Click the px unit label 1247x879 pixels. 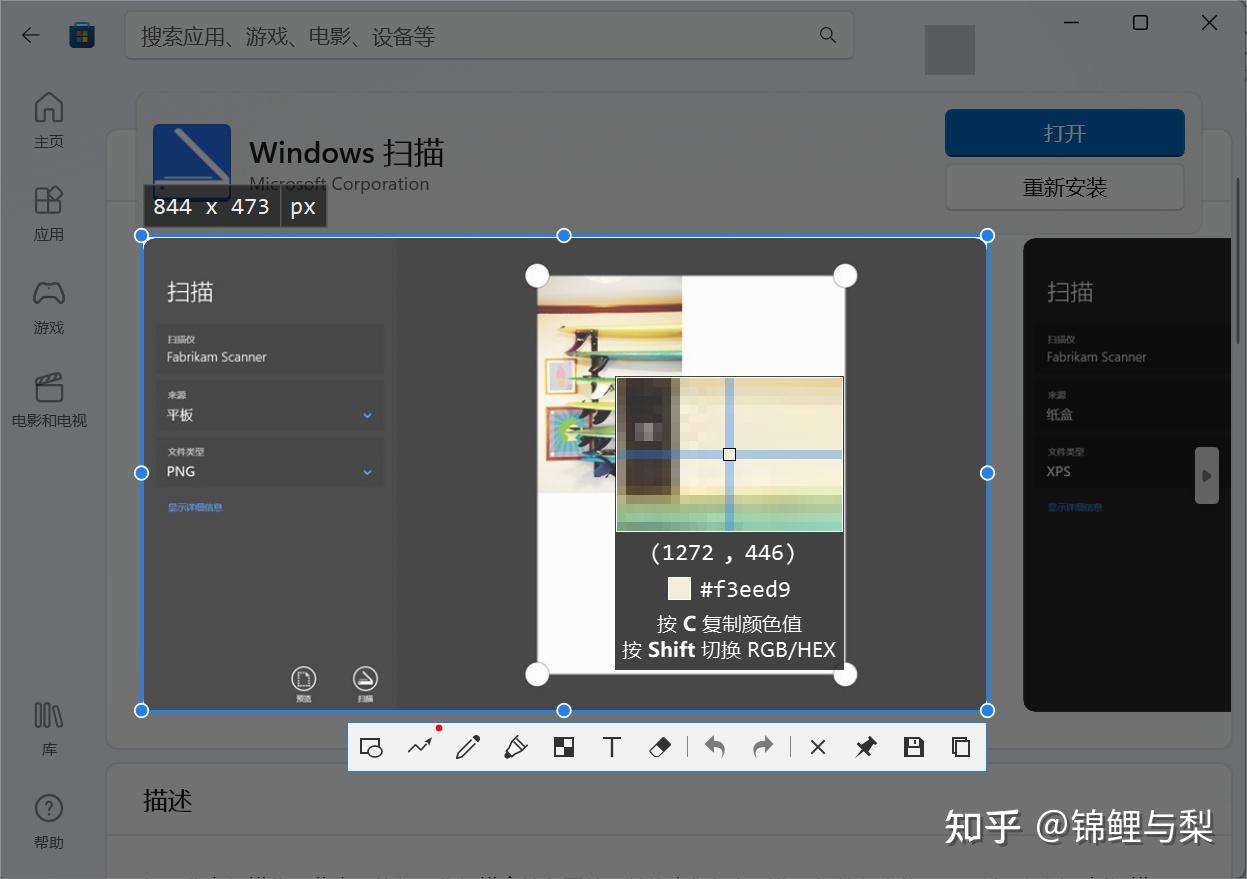coord(303,206)
